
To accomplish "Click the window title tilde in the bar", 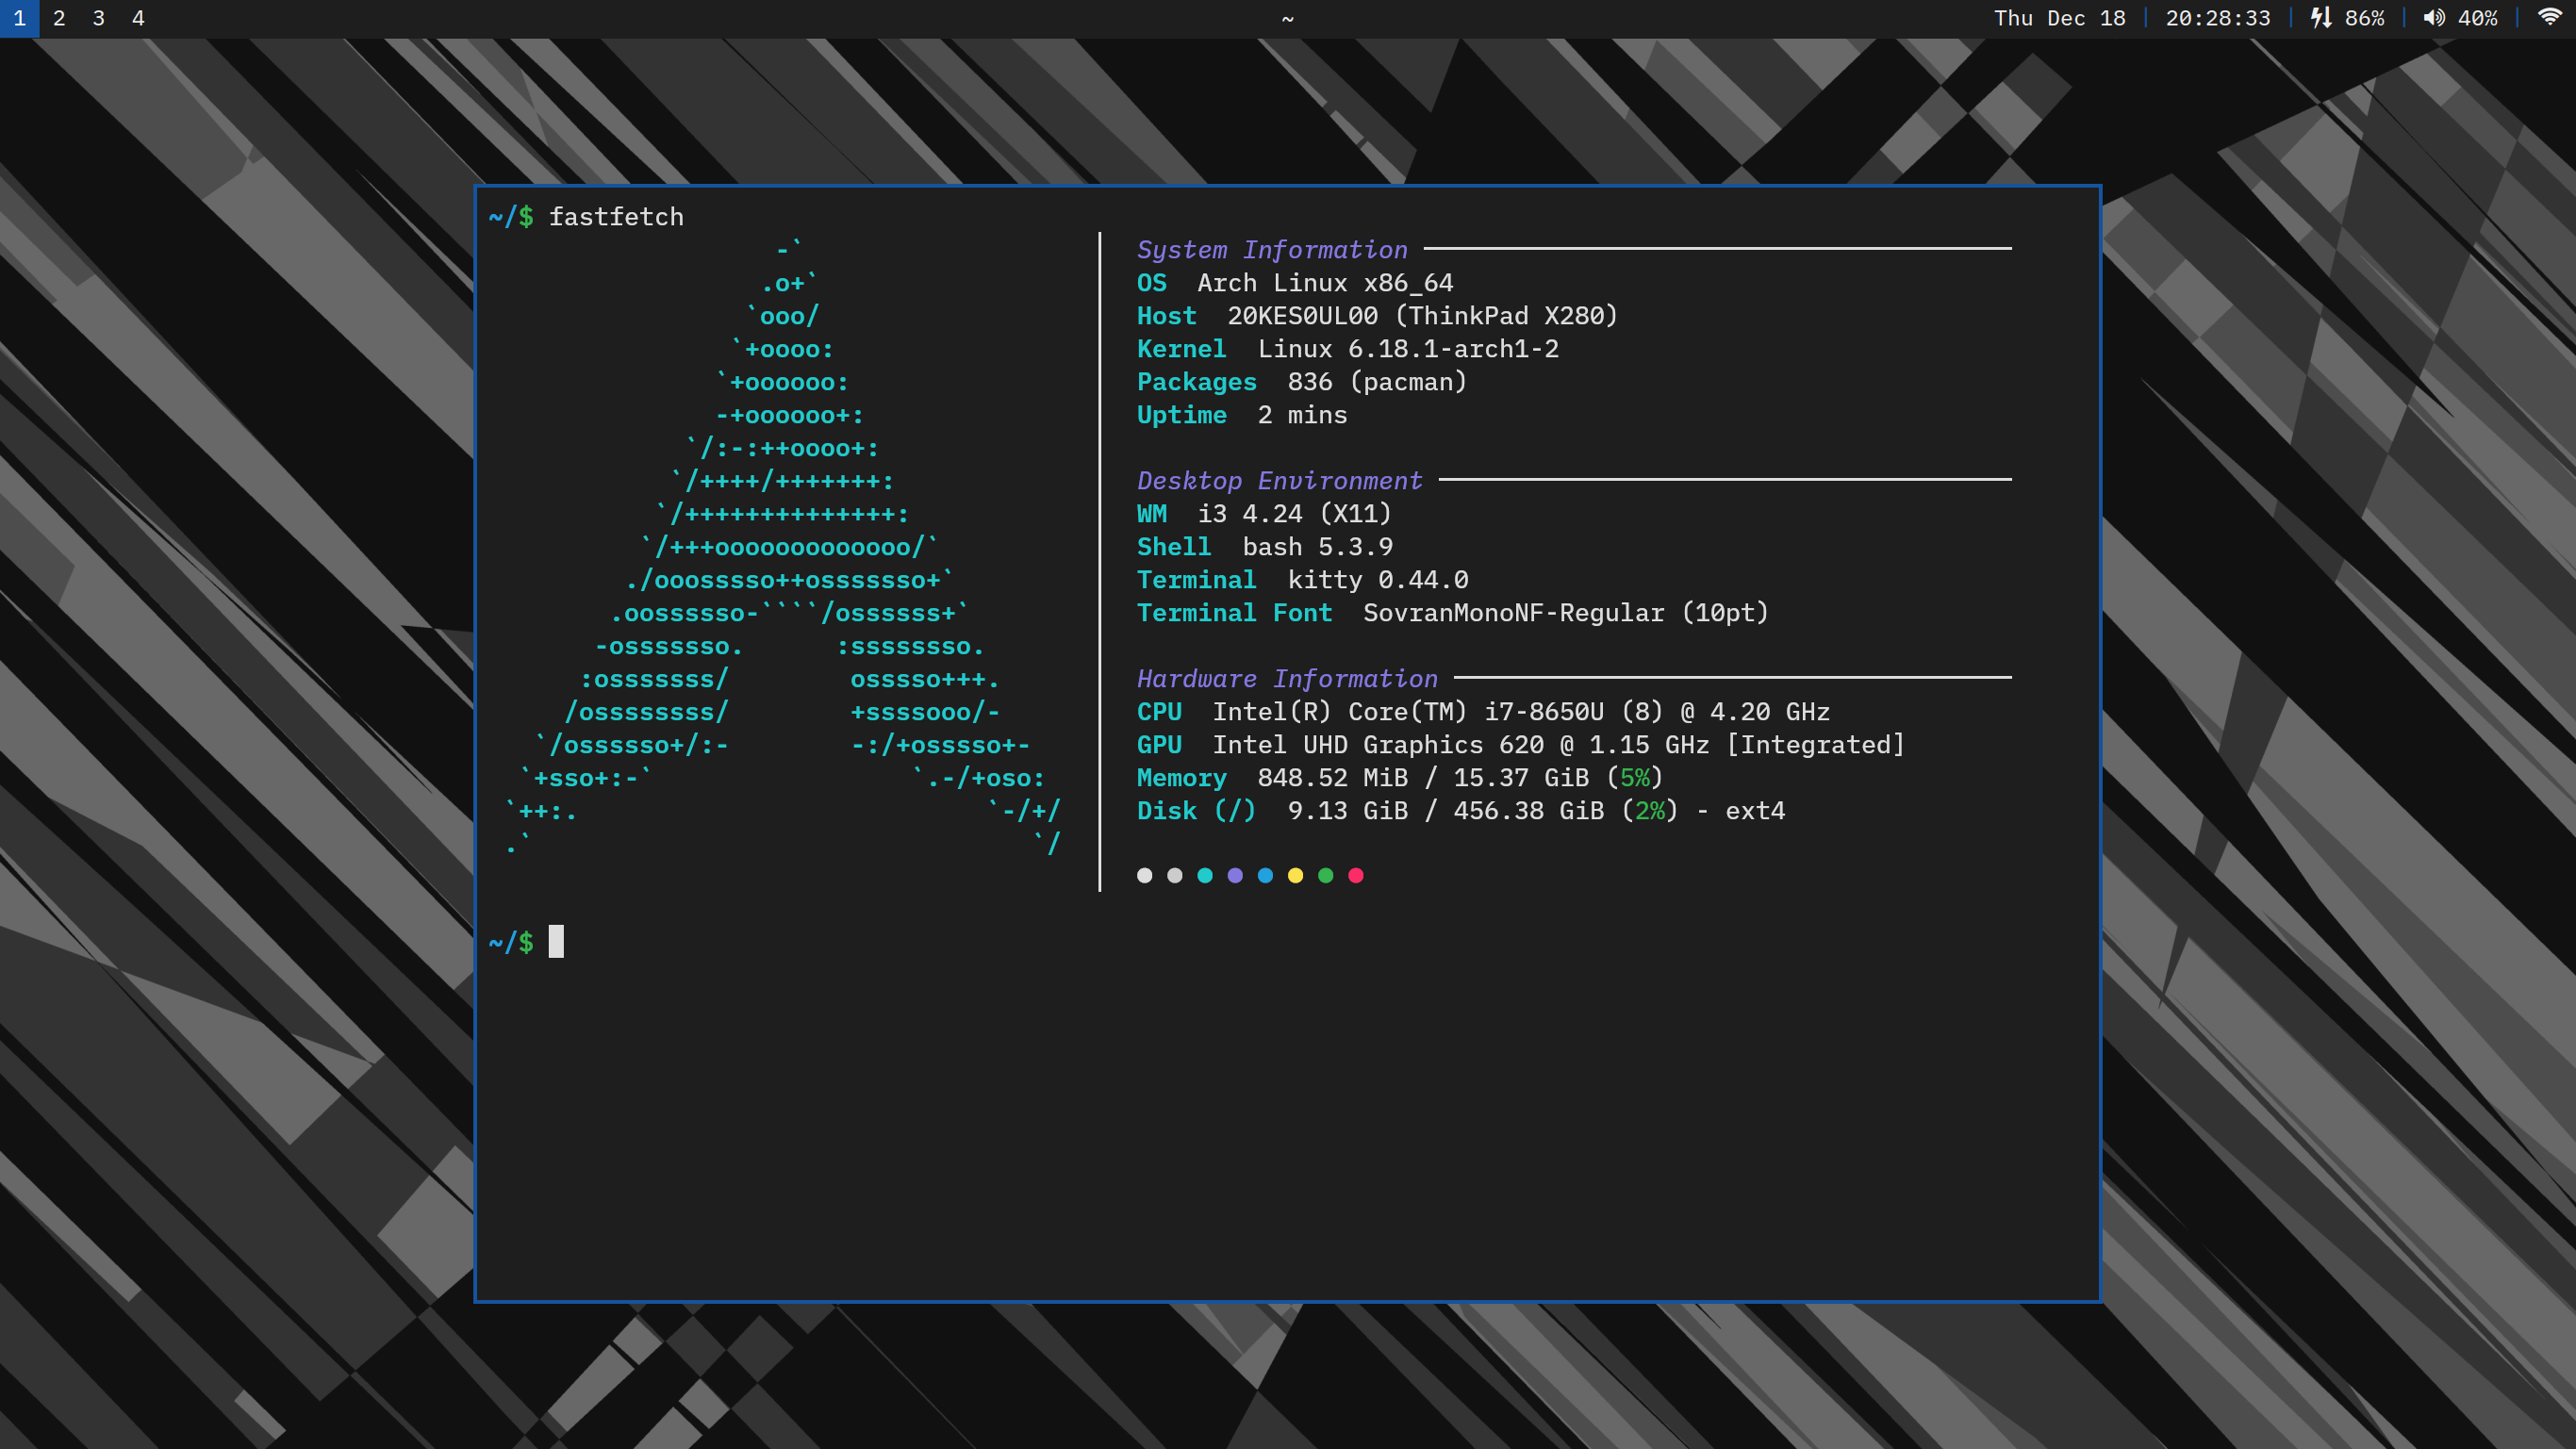I will pos(1288,18).
